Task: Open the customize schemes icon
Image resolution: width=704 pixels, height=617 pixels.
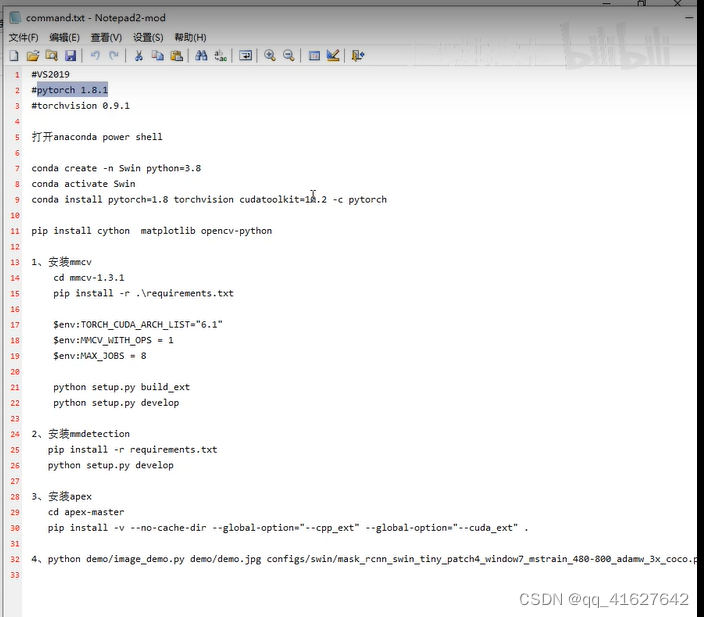Action: (333, 56)
